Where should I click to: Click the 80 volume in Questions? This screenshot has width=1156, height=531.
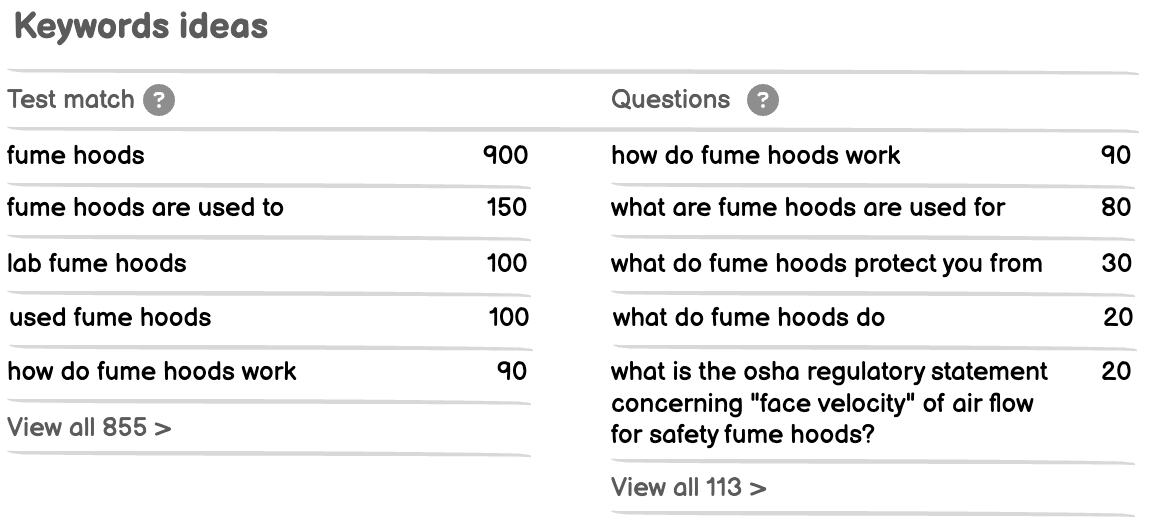1116,207
